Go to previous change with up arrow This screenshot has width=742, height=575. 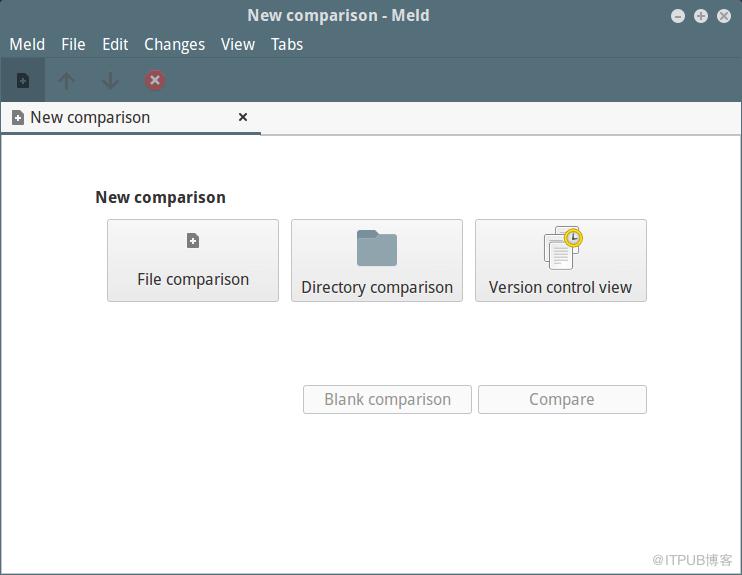coord(67,81)
